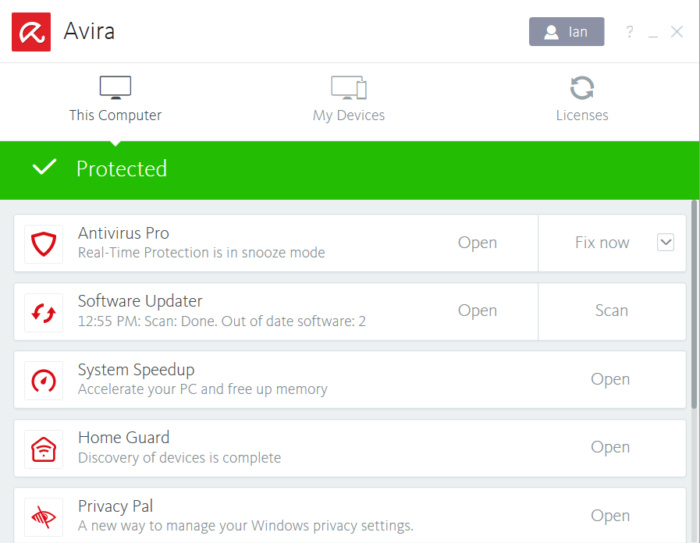700x543 pixels.
Task: Open System Speedup
Action: [610, 379]
